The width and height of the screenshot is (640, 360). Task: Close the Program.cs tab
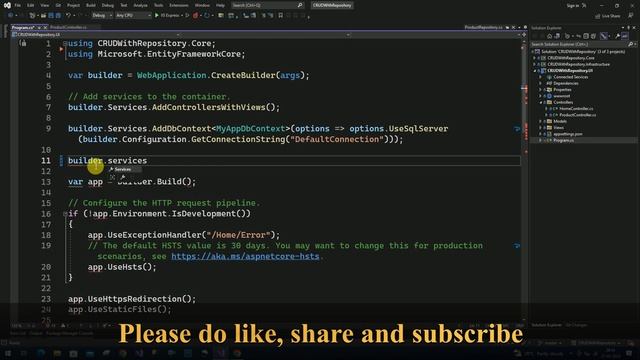coord(45,27)
